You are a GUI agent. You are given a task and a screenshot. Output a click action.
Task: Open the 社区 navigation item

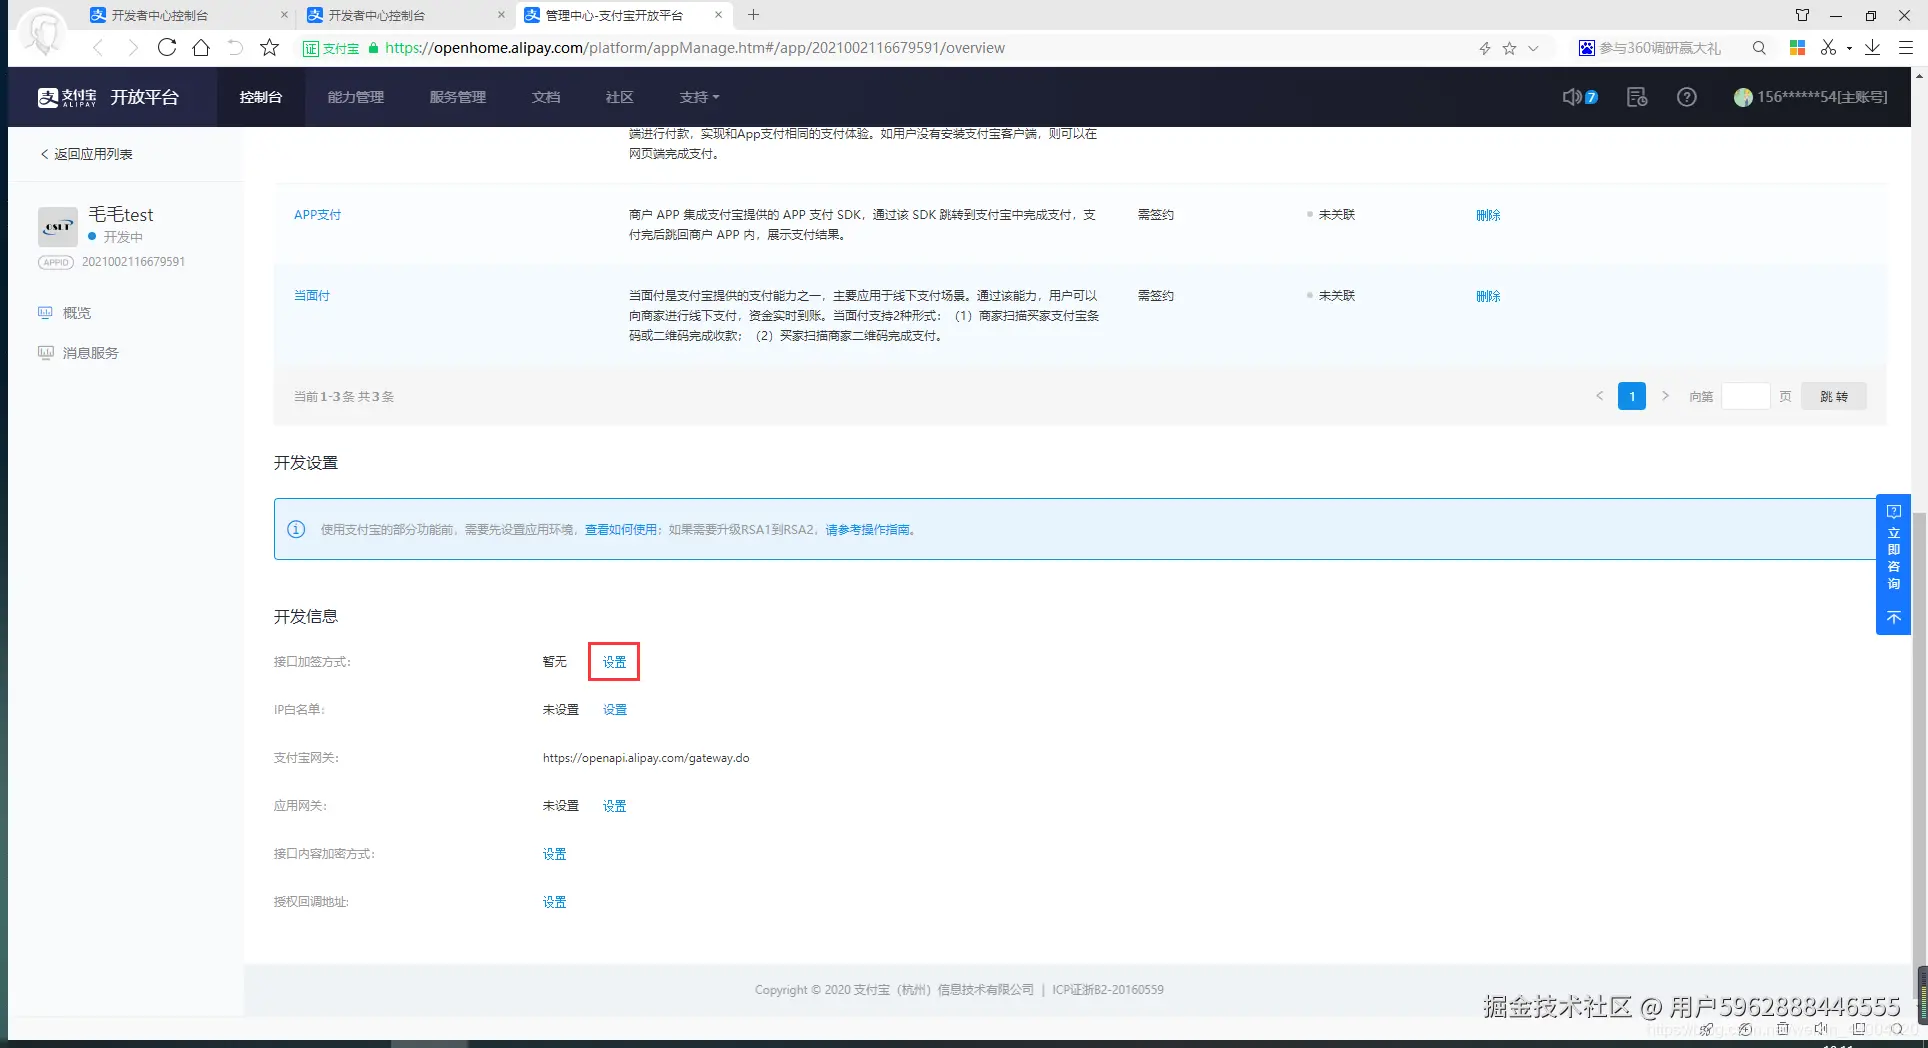pyautogui.click(x=619, y=97)
